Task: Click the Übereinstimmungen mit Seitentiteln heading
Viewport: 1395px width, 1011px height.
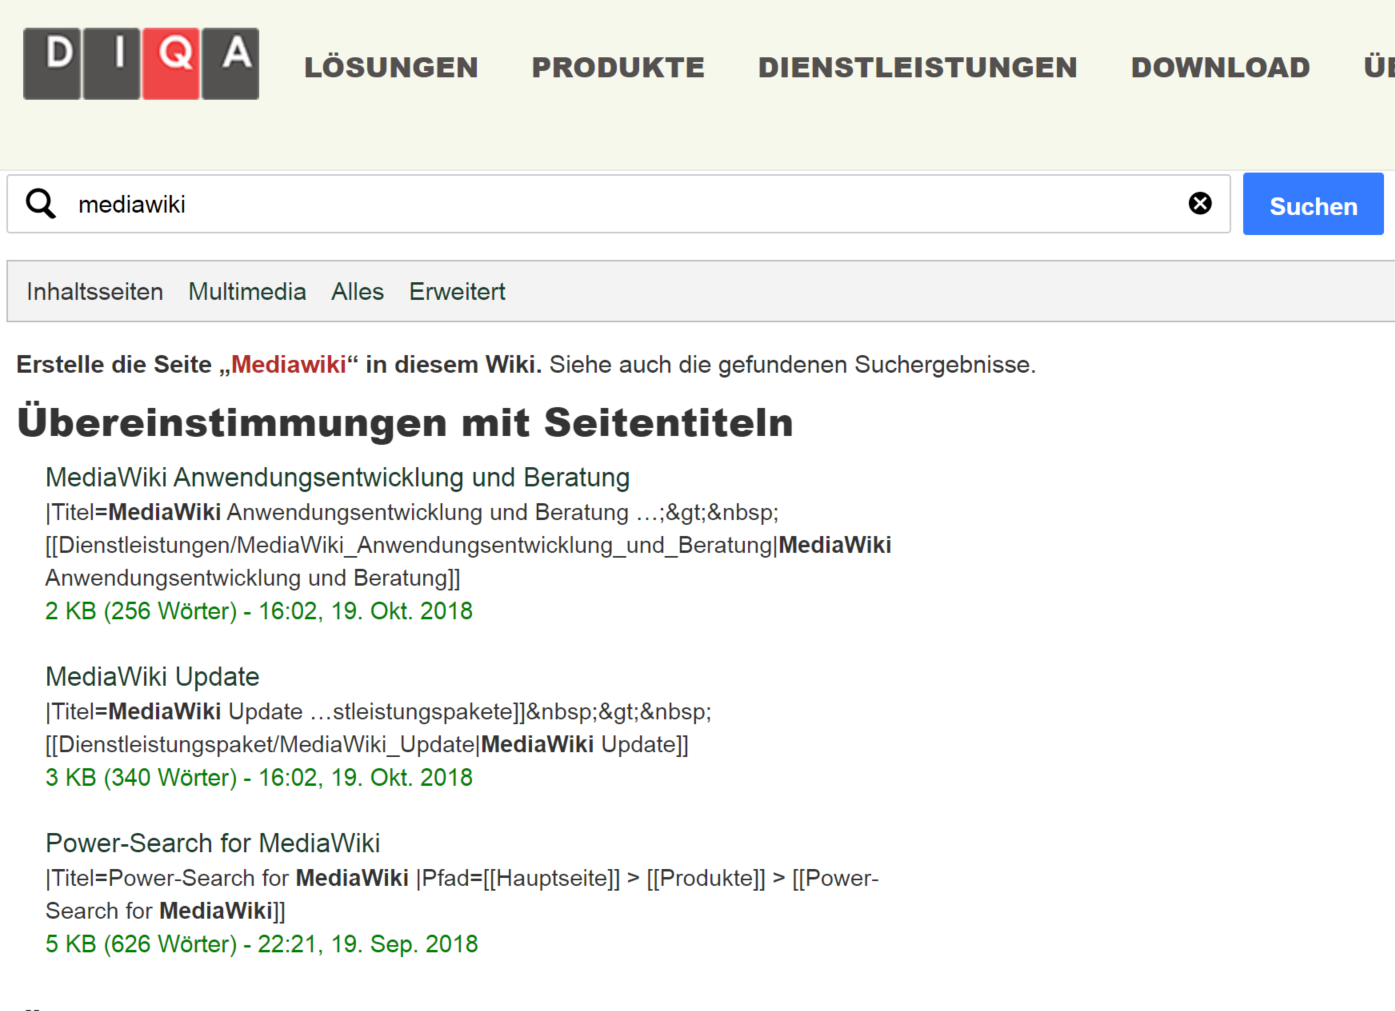Action: point(405,423)
